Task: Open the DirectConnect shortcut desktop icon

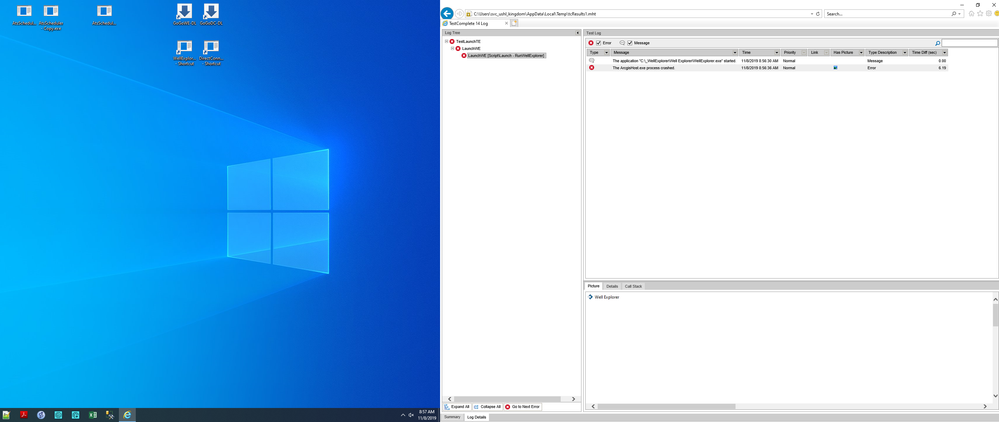Action: tap(211, 51)
